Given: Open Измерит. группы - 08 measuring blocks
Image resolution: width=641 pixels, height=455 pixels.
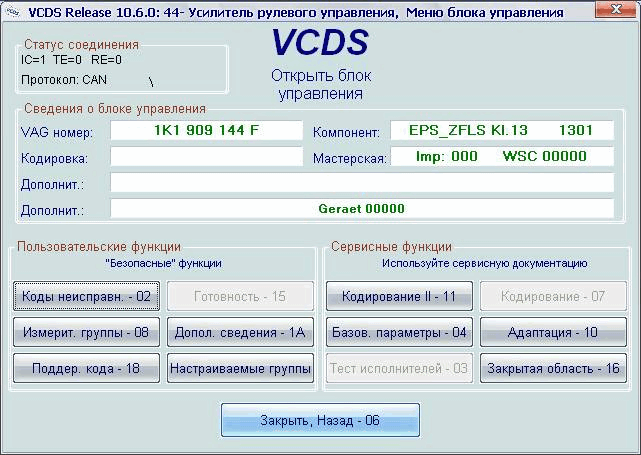Looking at the screenshot, I should 86,332.
